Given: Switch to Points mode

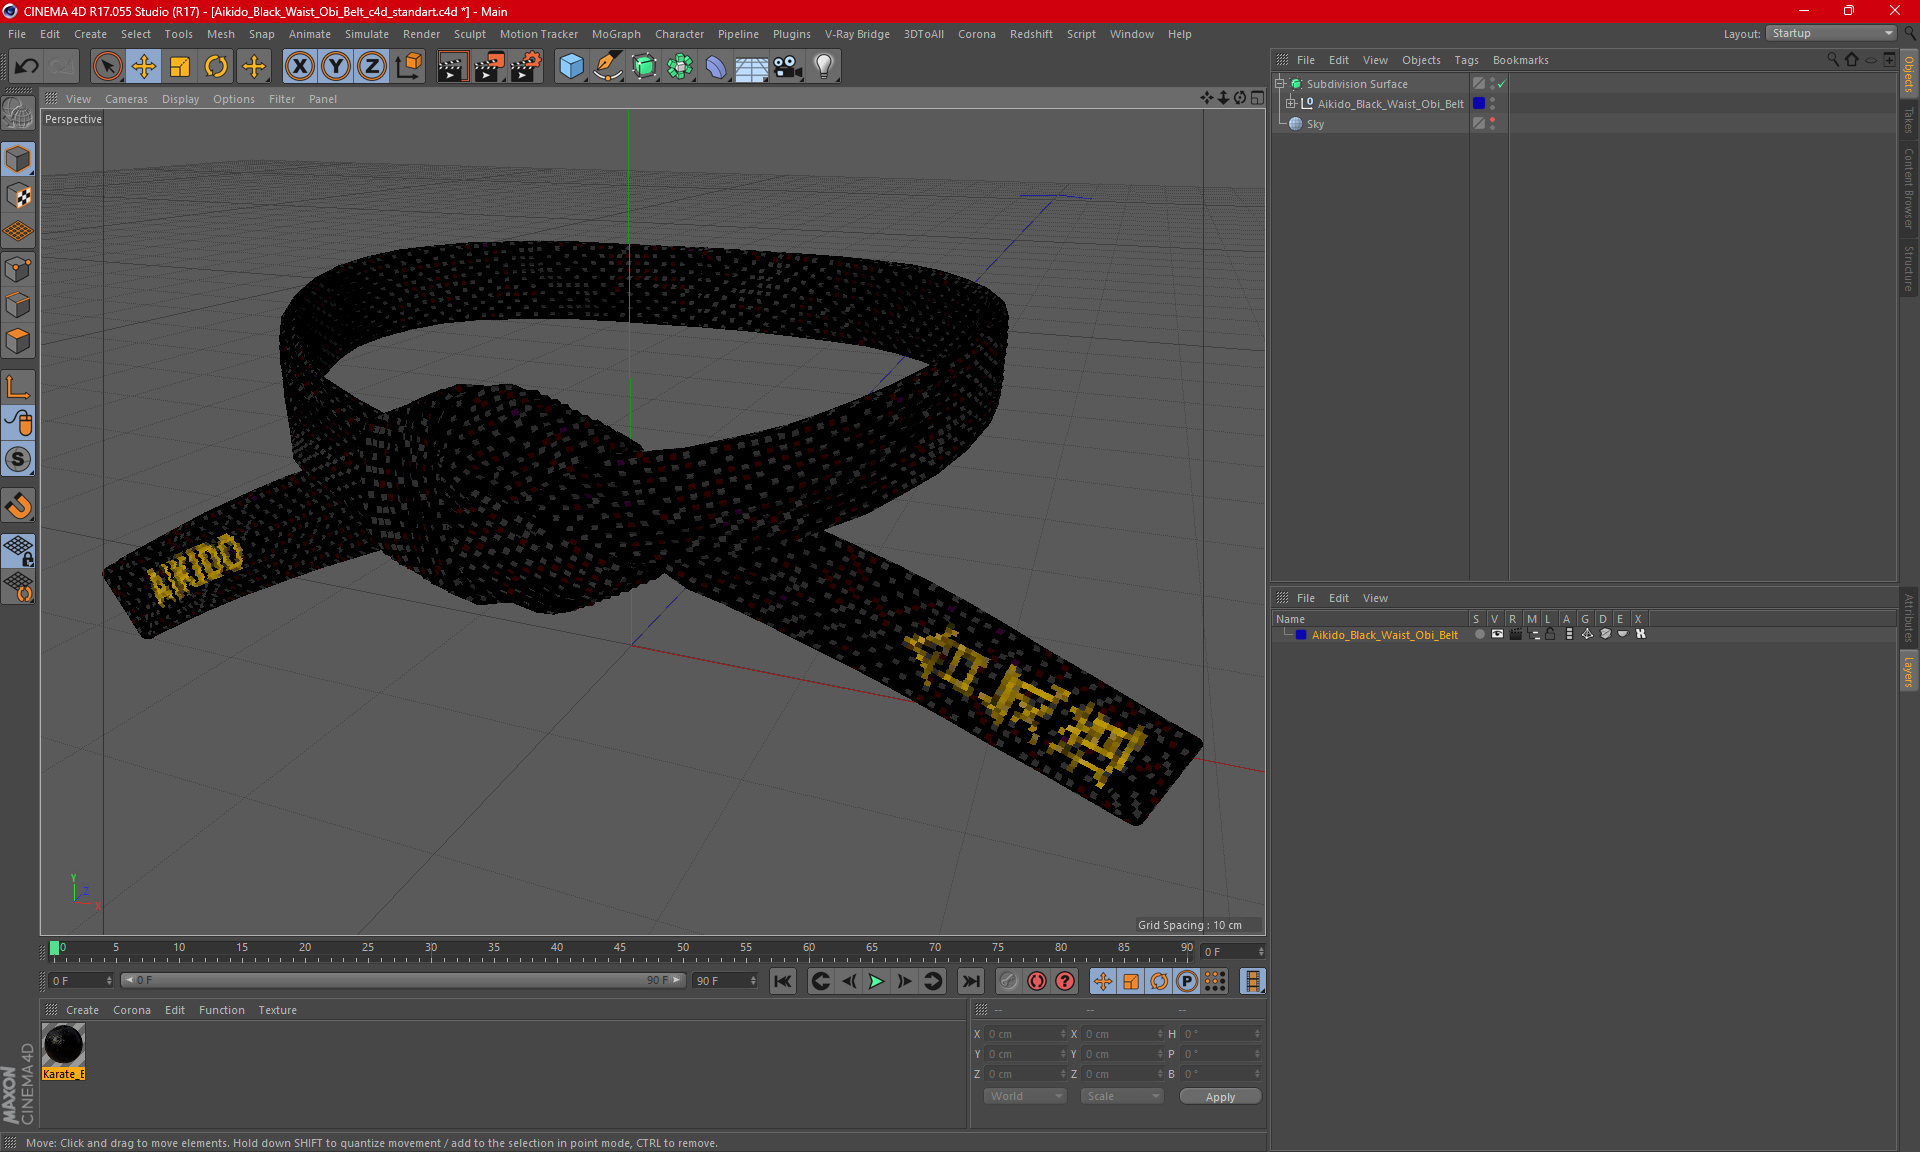Looking at the screenshot, I should (19, 269).
